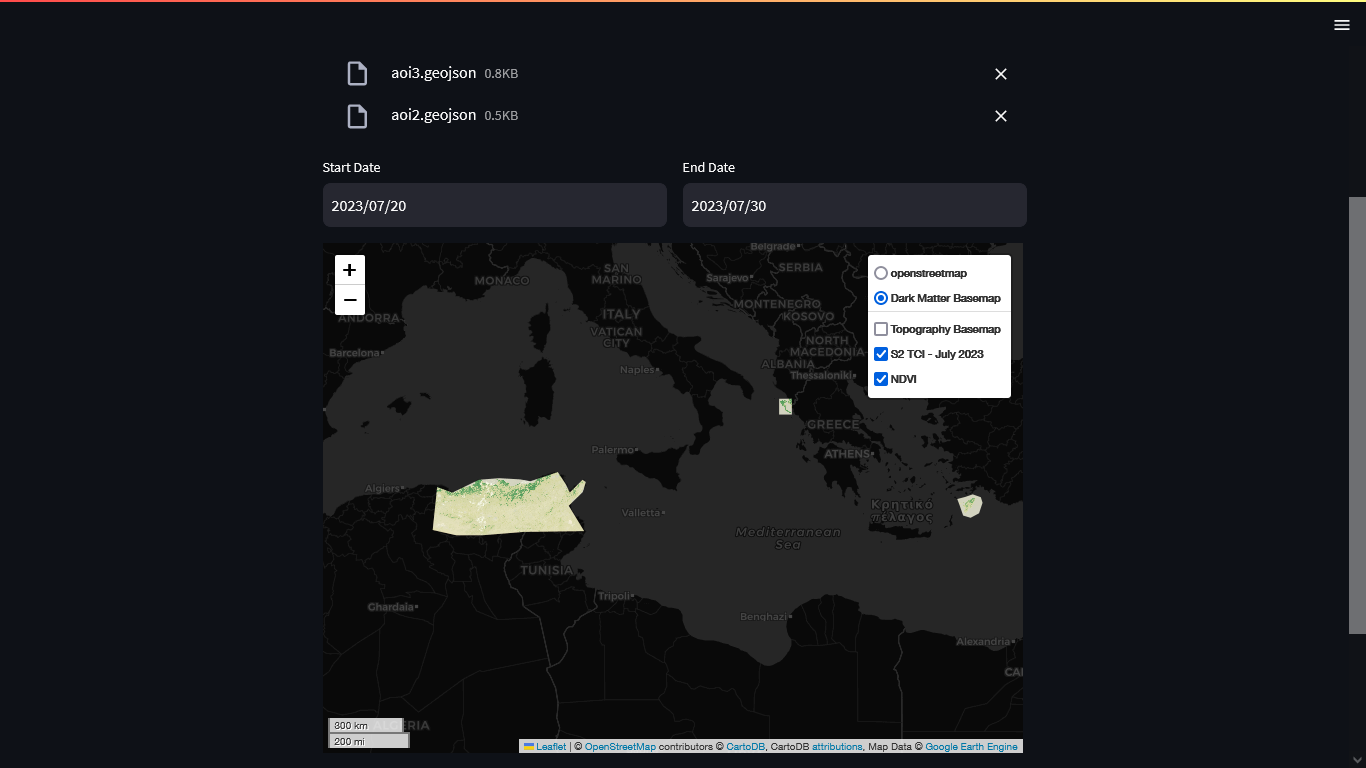Open the OpenStreetMap contributors link
The image size is (1366, 768).
(620, 747)
